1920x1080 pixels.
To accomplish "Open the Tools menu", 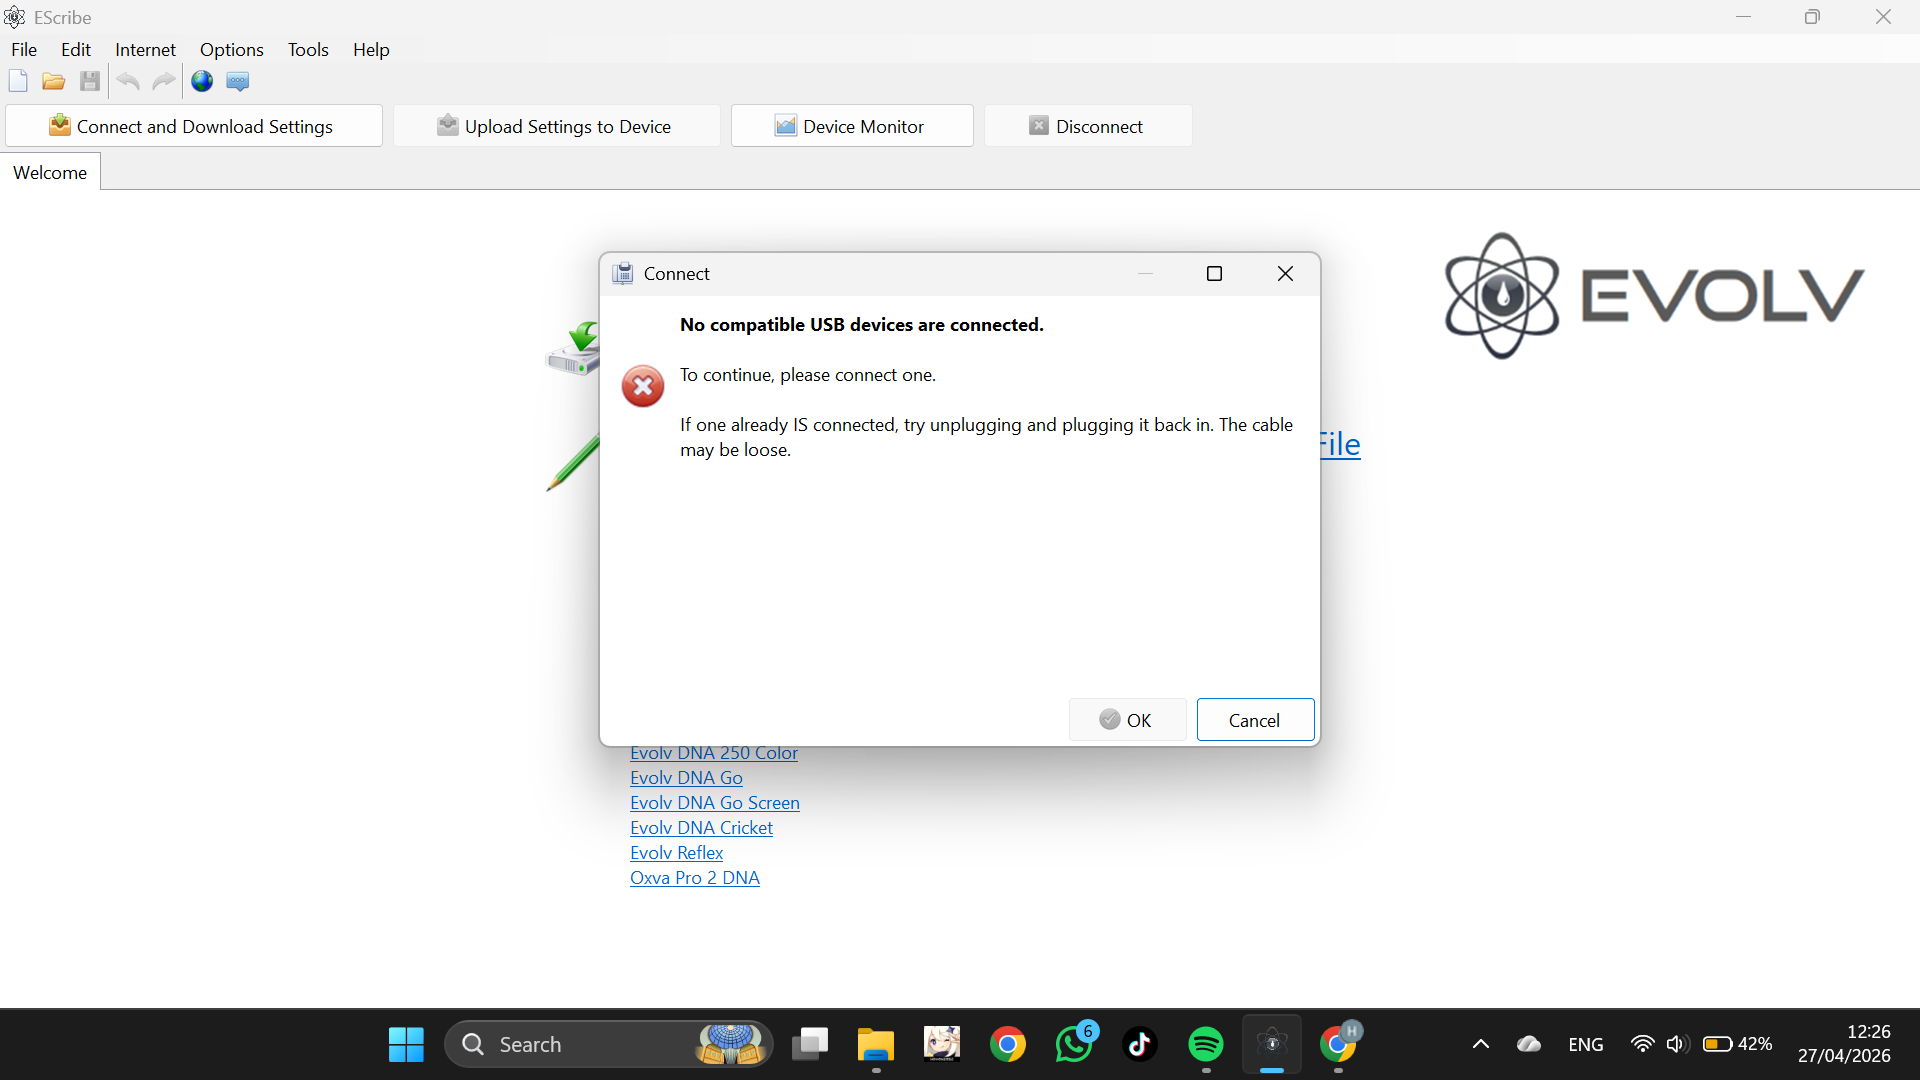I will [308, 50].
